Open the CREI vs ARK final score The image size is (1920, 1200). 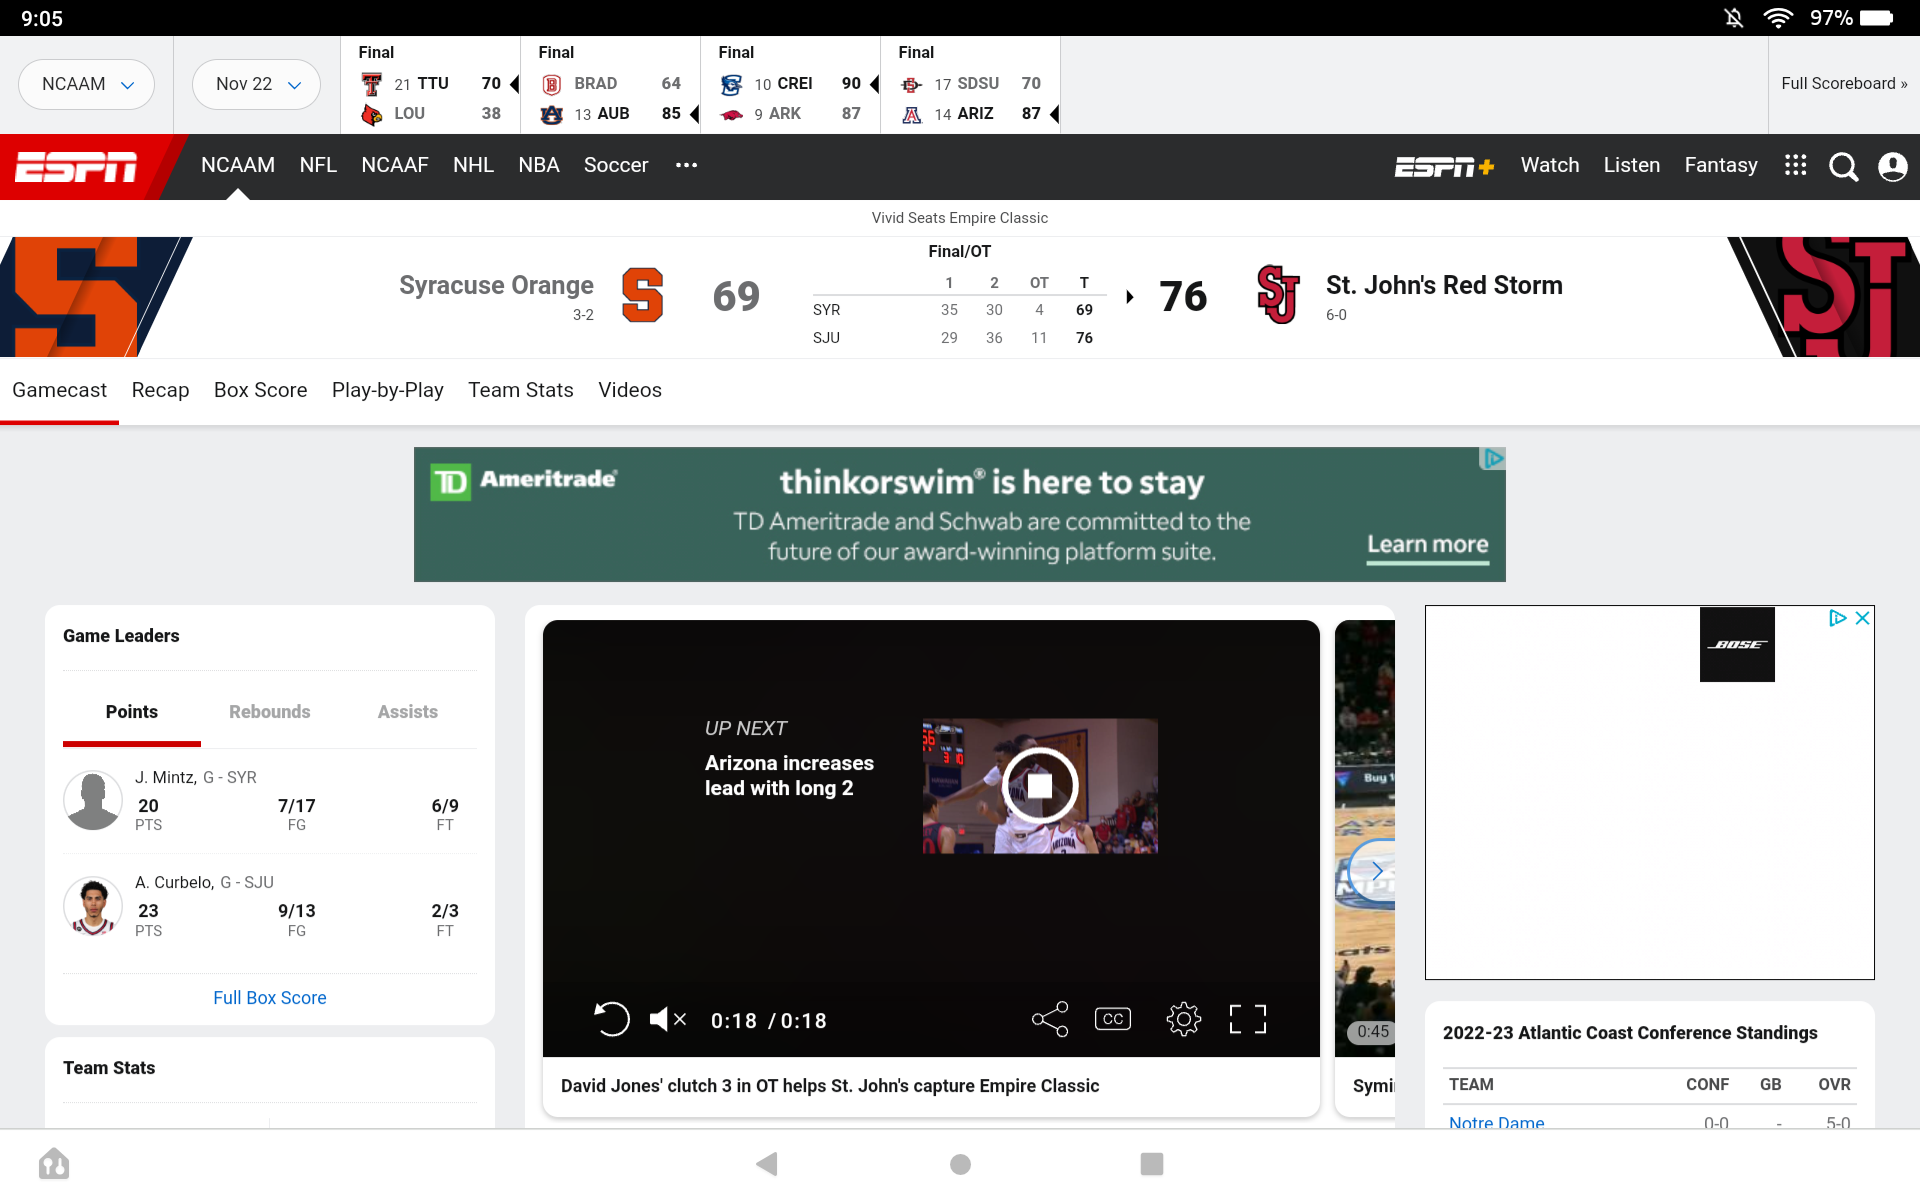click(x=791, y=85)
